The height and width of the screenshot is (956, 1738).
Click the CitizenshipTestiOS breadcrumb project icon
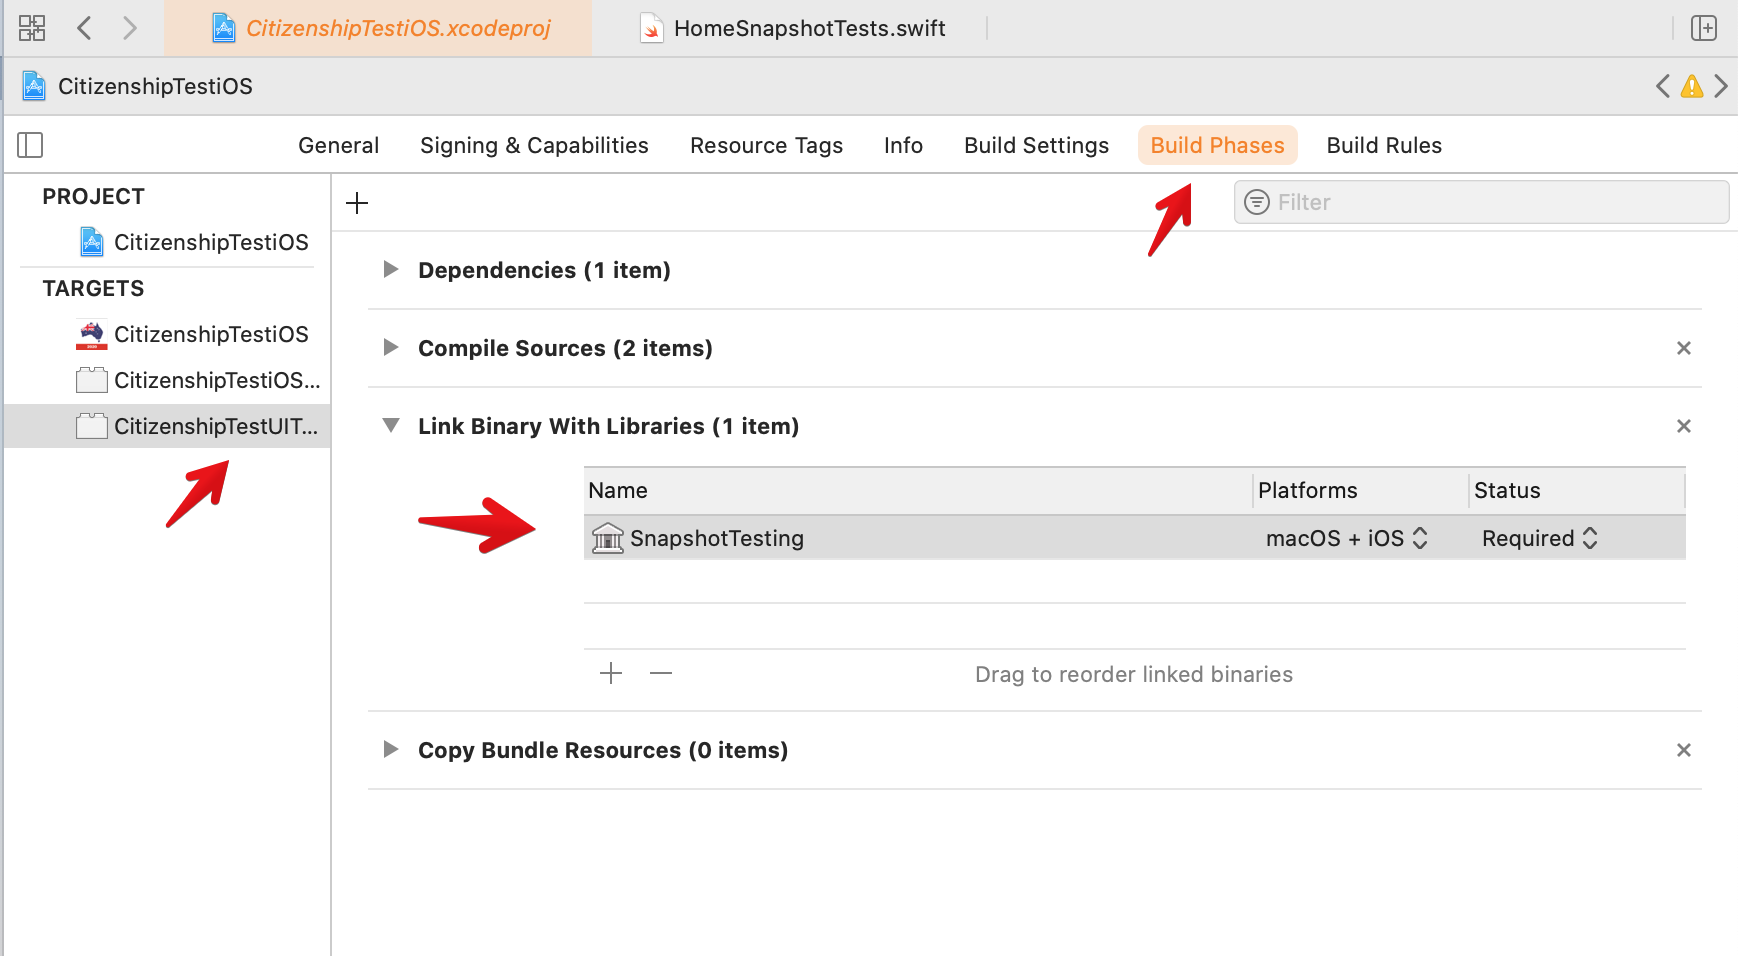click(x=34, y=86)
